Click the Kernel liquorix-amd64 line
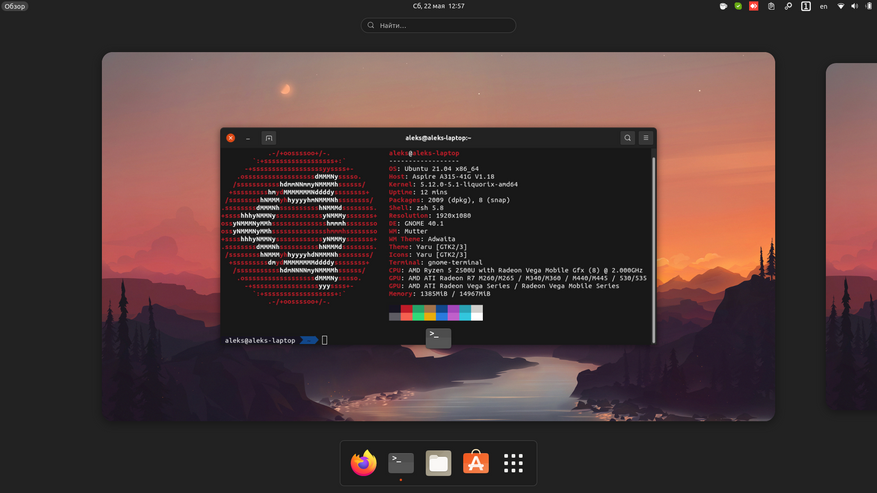 [453, 184]
